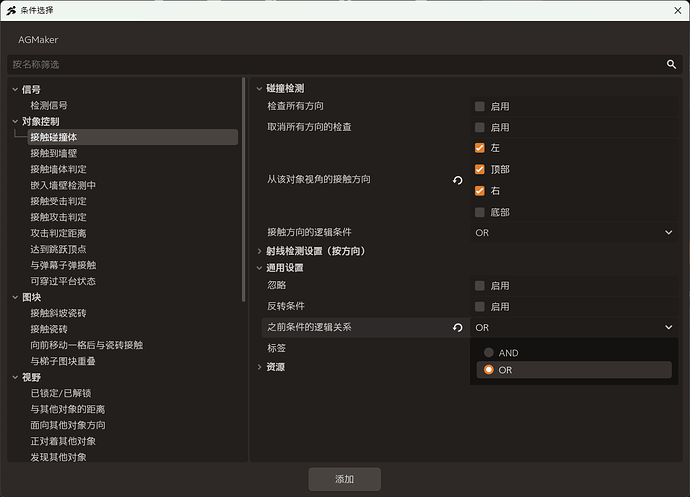
Task: Reset the 从该对象视角的接触方向 setting
Action: click(x=458, y=180)
